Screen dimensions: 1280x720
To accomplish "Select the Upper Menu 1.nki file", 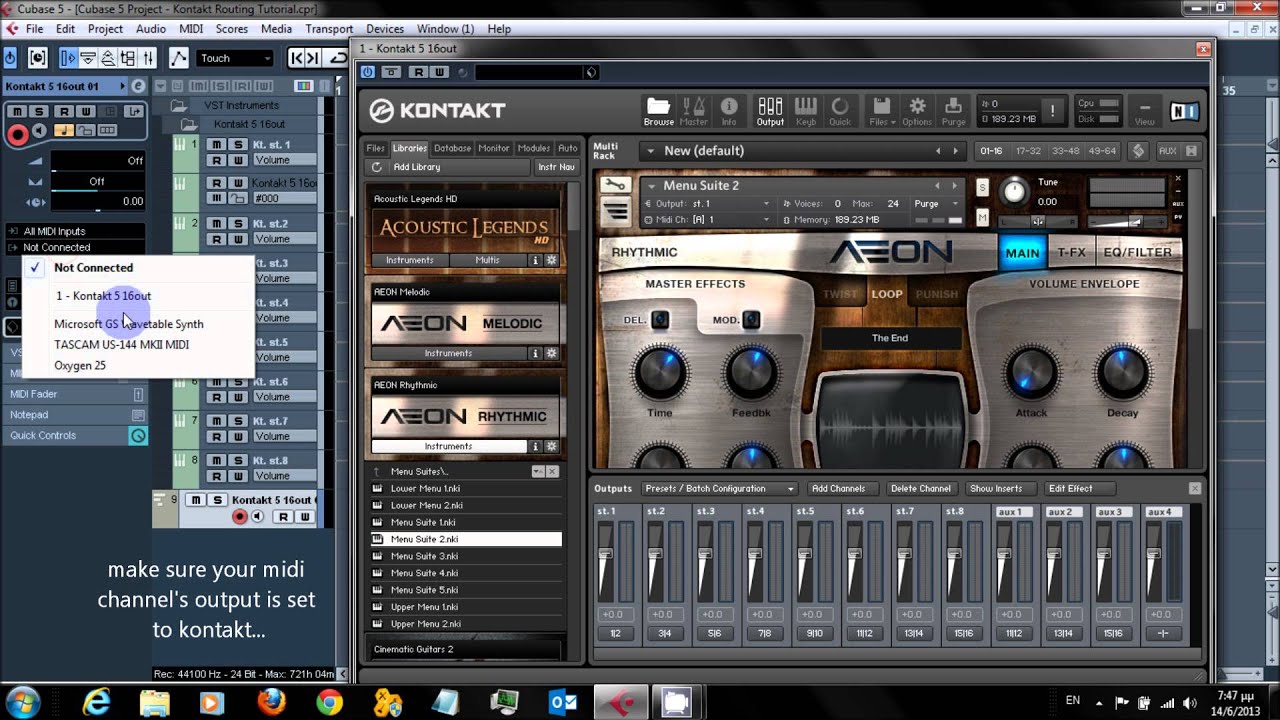I will [x=424, y=607].
